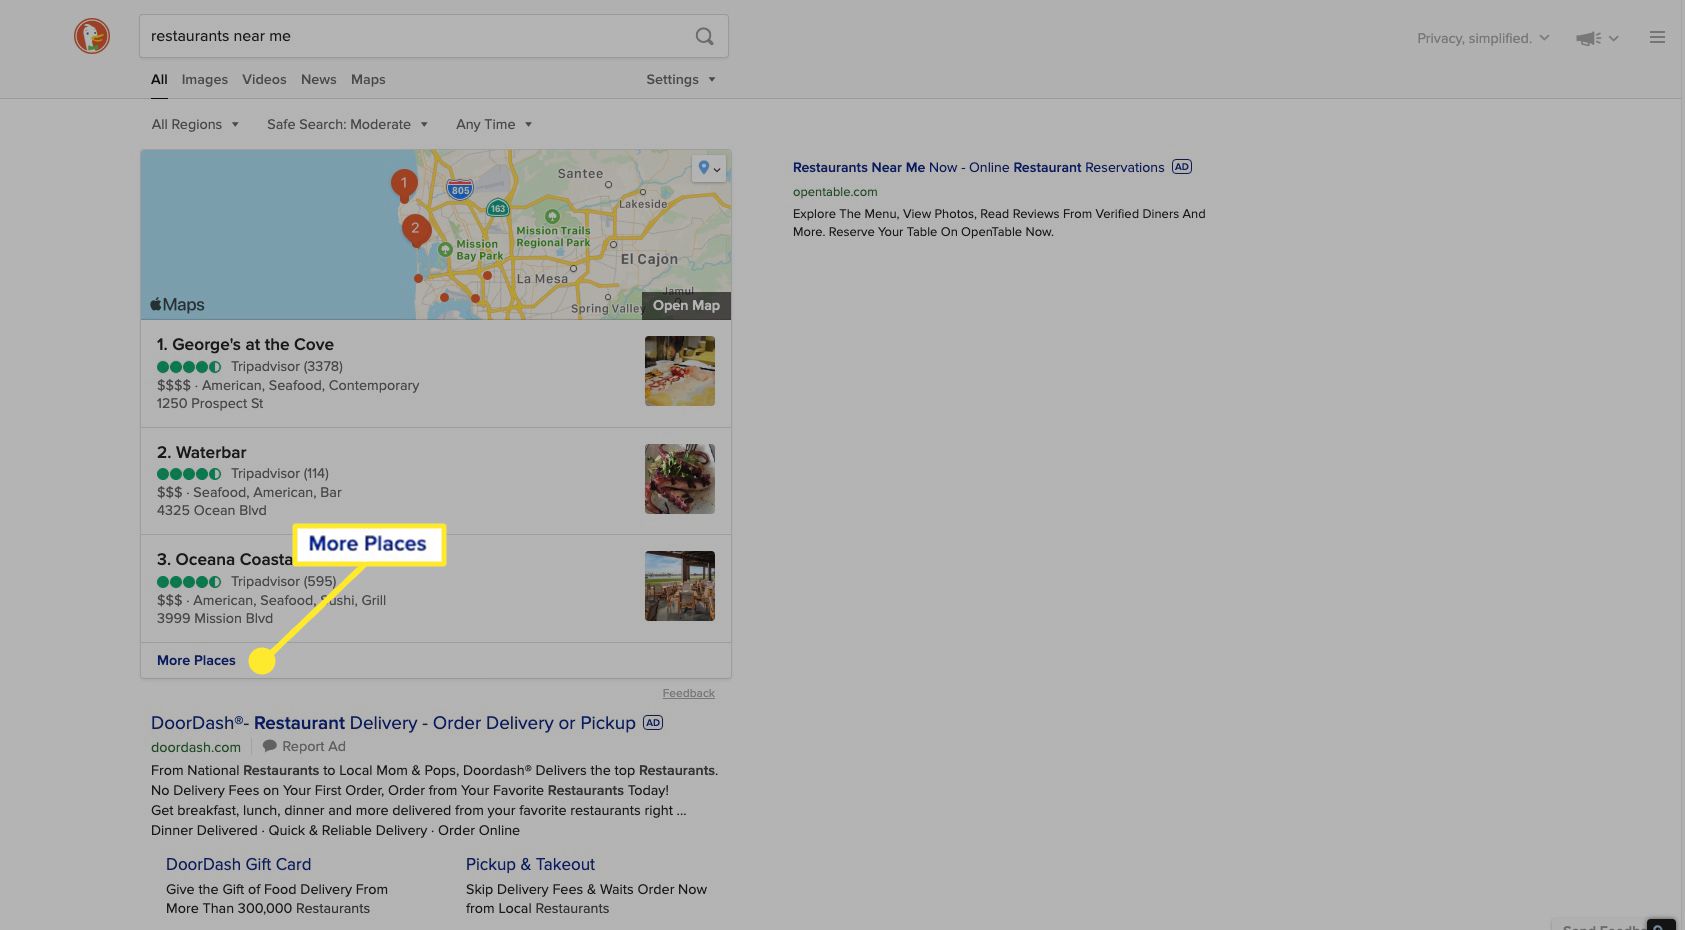Click Tripadvisor (3378) rating text
The width and height of the screenshot is (1685, 930).
pyautogui.click(x=287, y=366)
